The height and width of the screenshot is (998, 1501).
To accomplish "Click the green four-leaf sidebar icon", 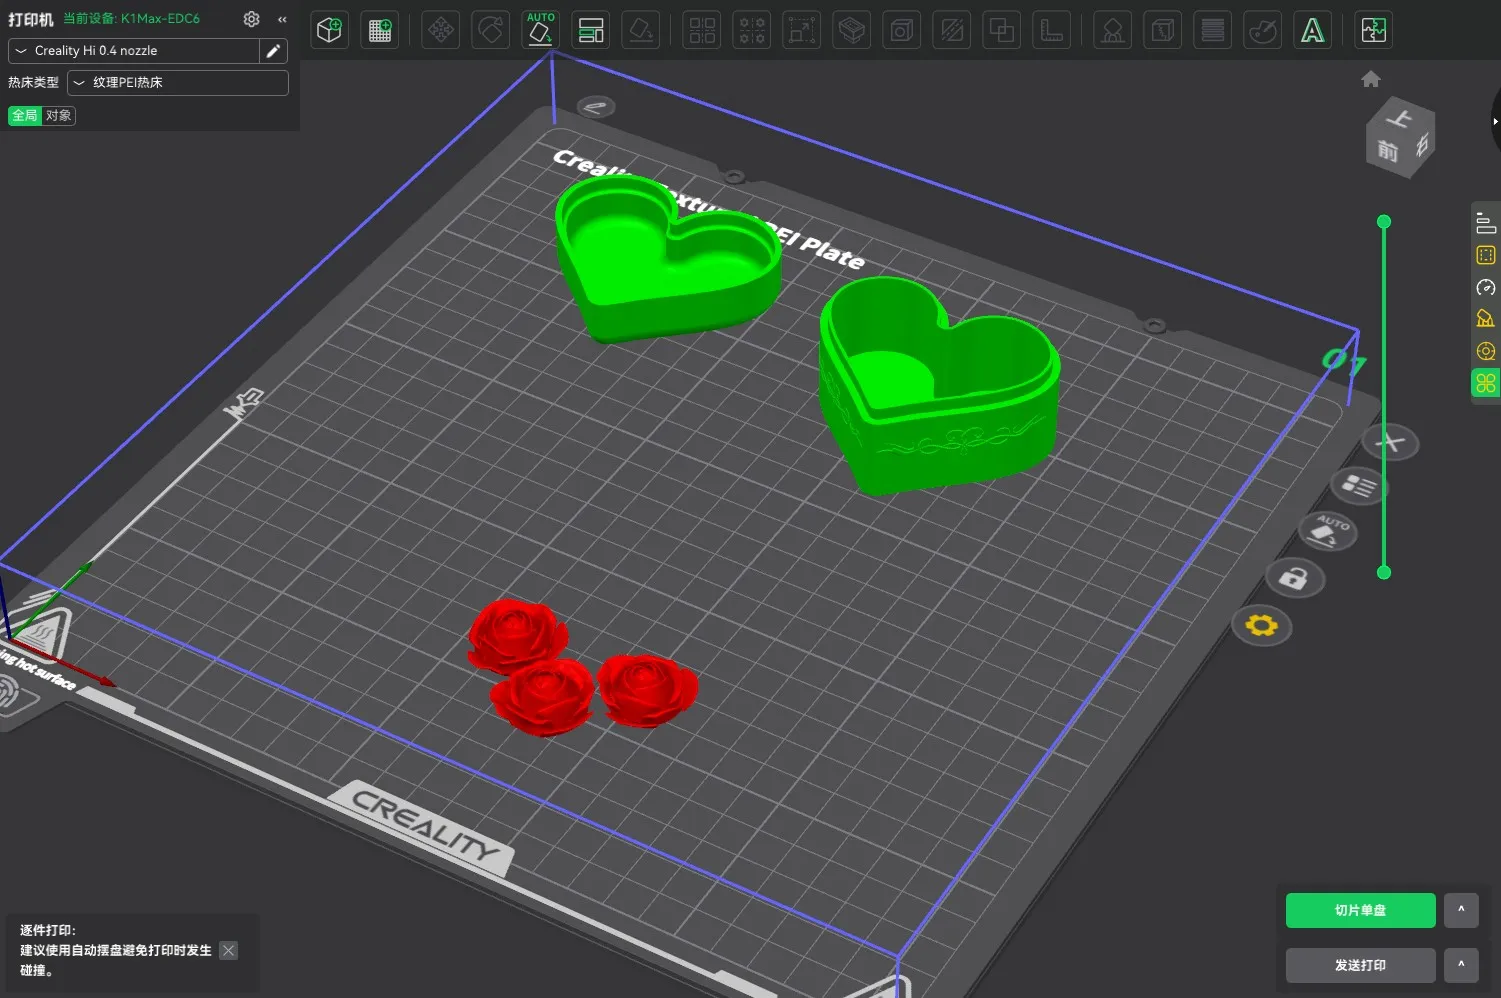I will coord(1486,383).
